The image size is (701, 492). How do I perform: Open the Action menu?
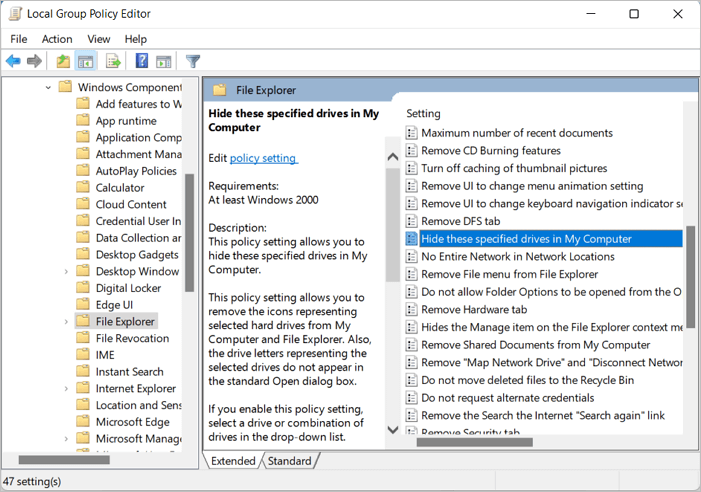pyautogui.click(x=57, y=39)
